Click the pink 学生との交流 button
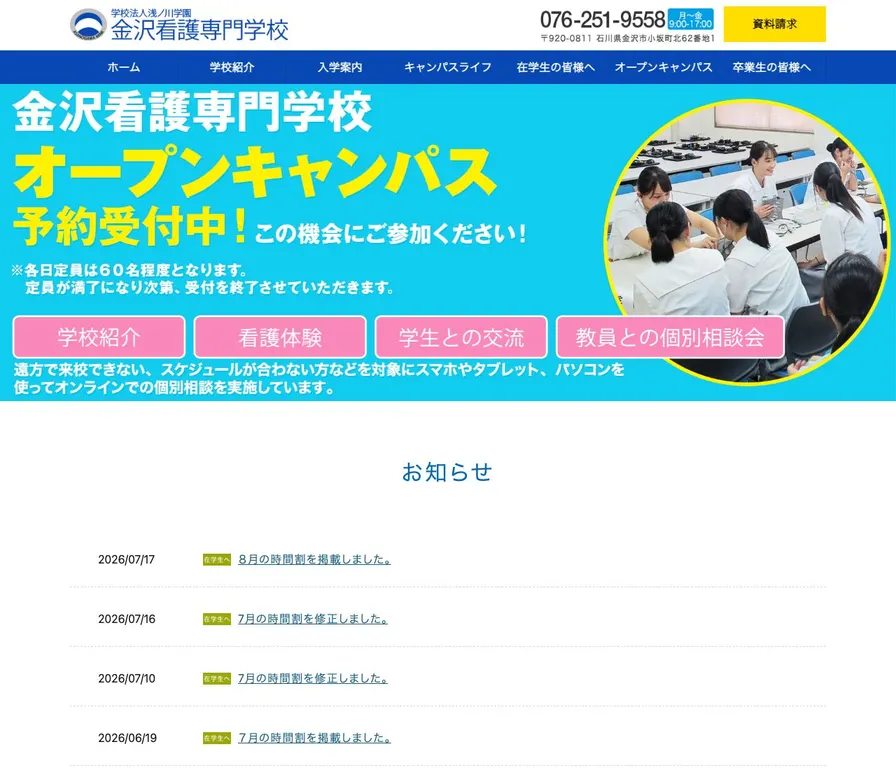896x770 pixels. click(461, 337)
